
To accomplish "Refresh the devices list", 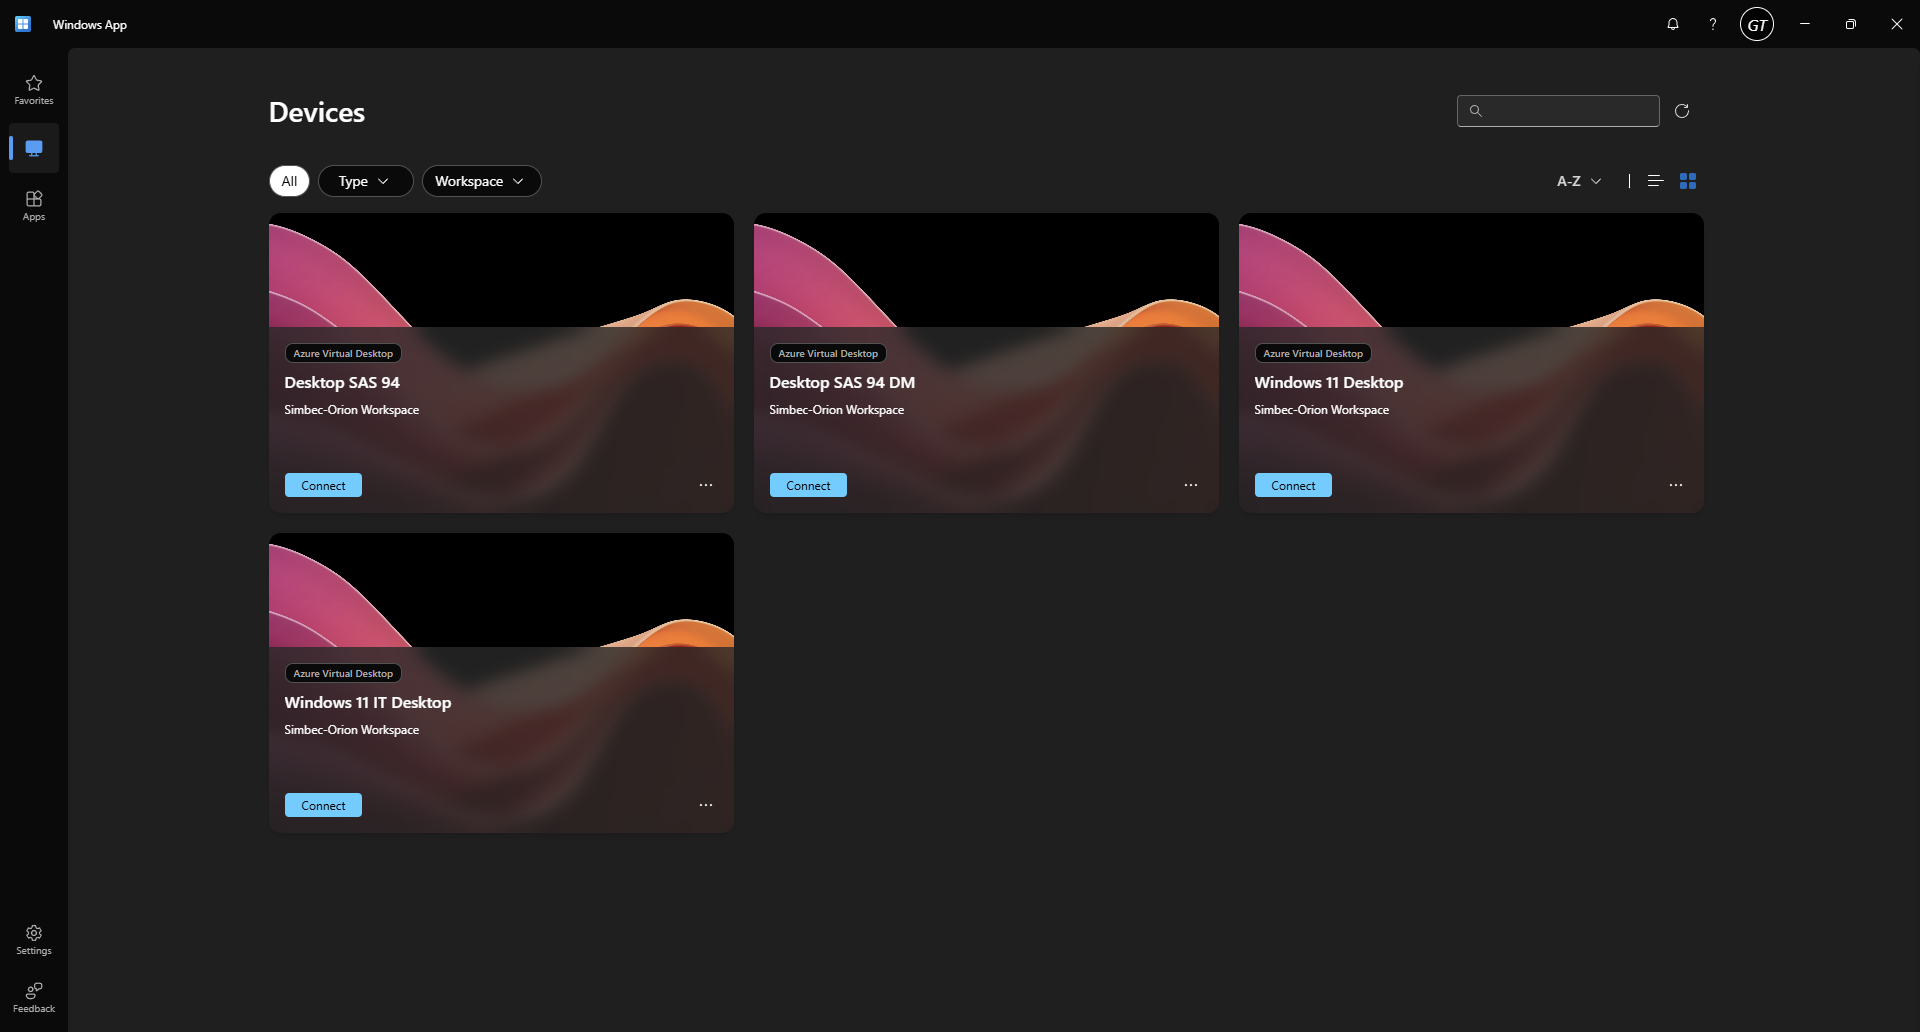I will (1682, 111).
